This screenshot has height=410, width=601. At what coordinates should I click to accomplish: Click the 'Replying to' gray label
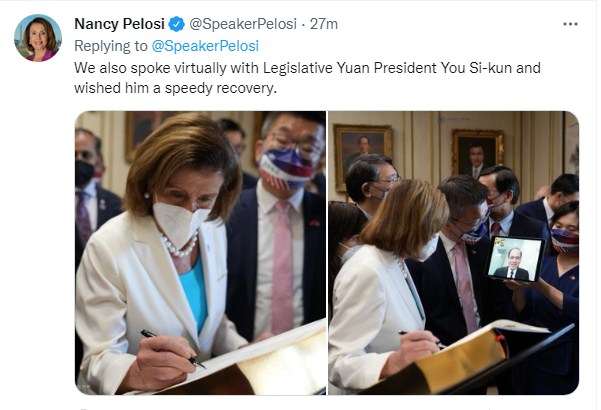point(111,46)
